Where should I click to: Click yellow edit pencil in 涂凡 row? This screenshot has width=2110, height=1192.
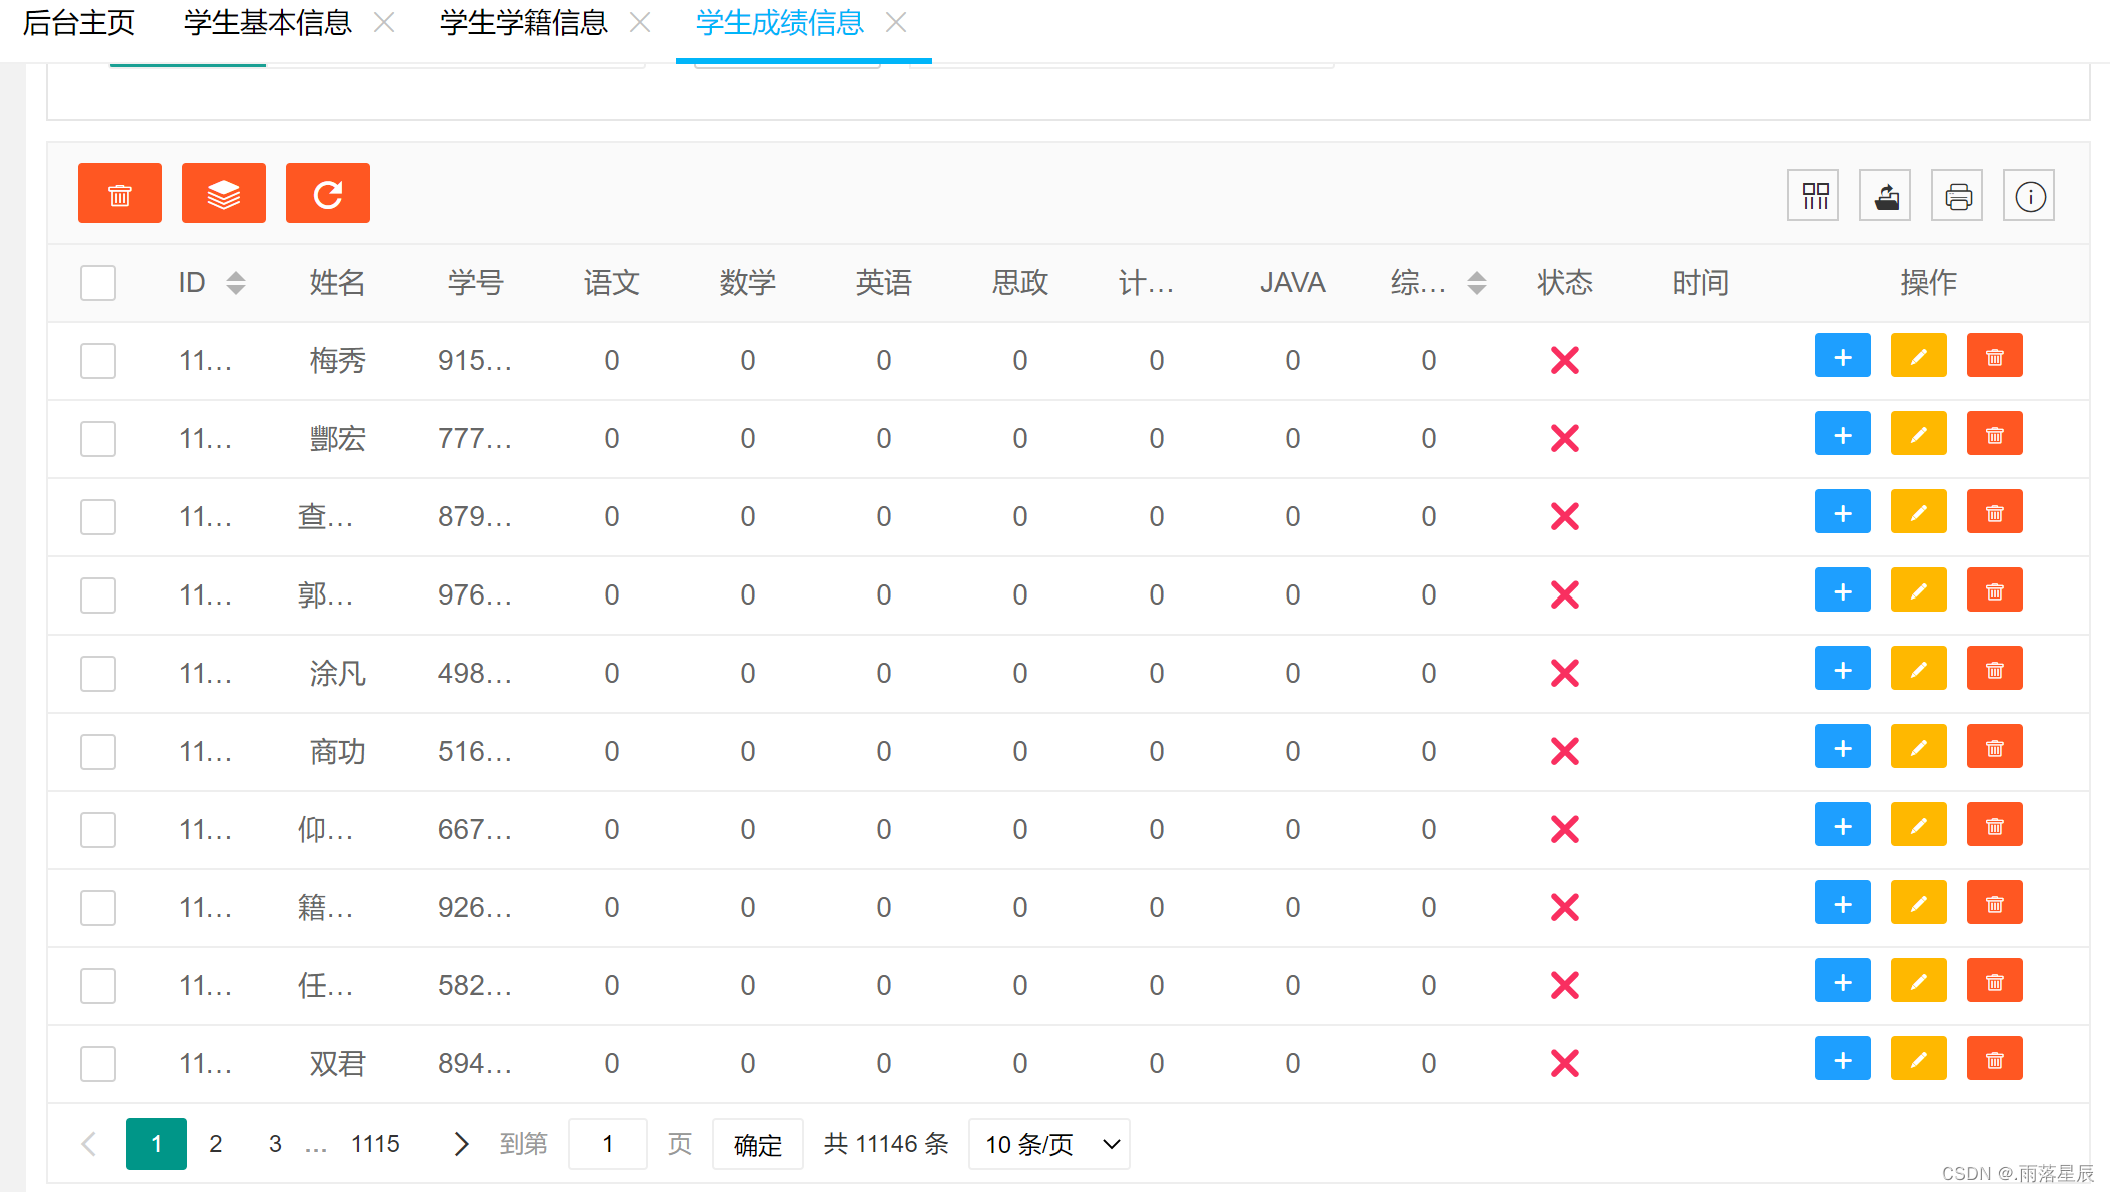pyautogui.click(x=1918, y=670)
